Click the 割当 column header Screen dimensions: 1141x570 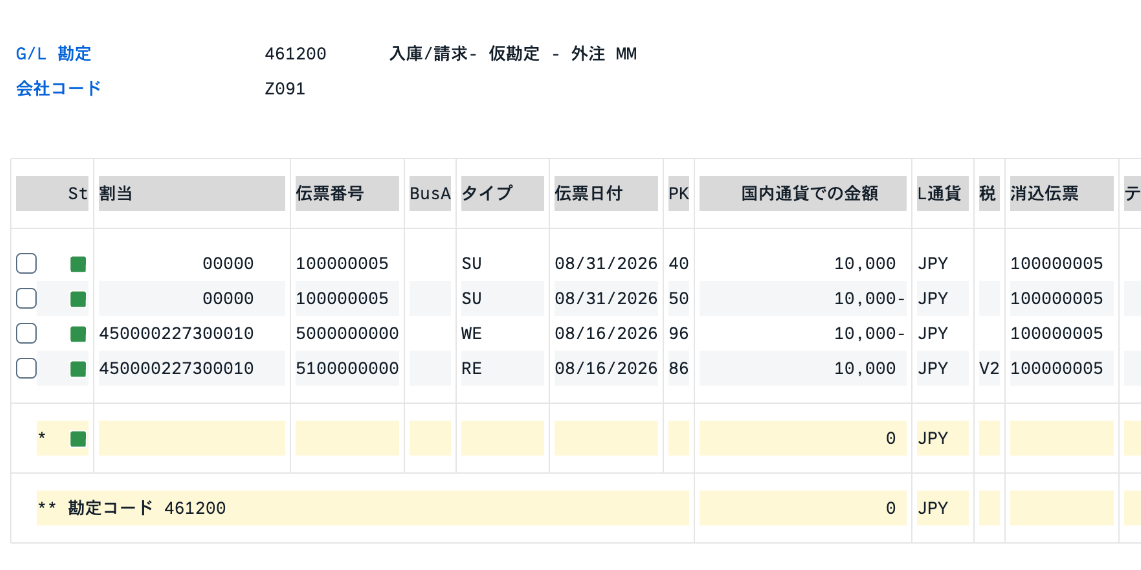tap(191, 194)
